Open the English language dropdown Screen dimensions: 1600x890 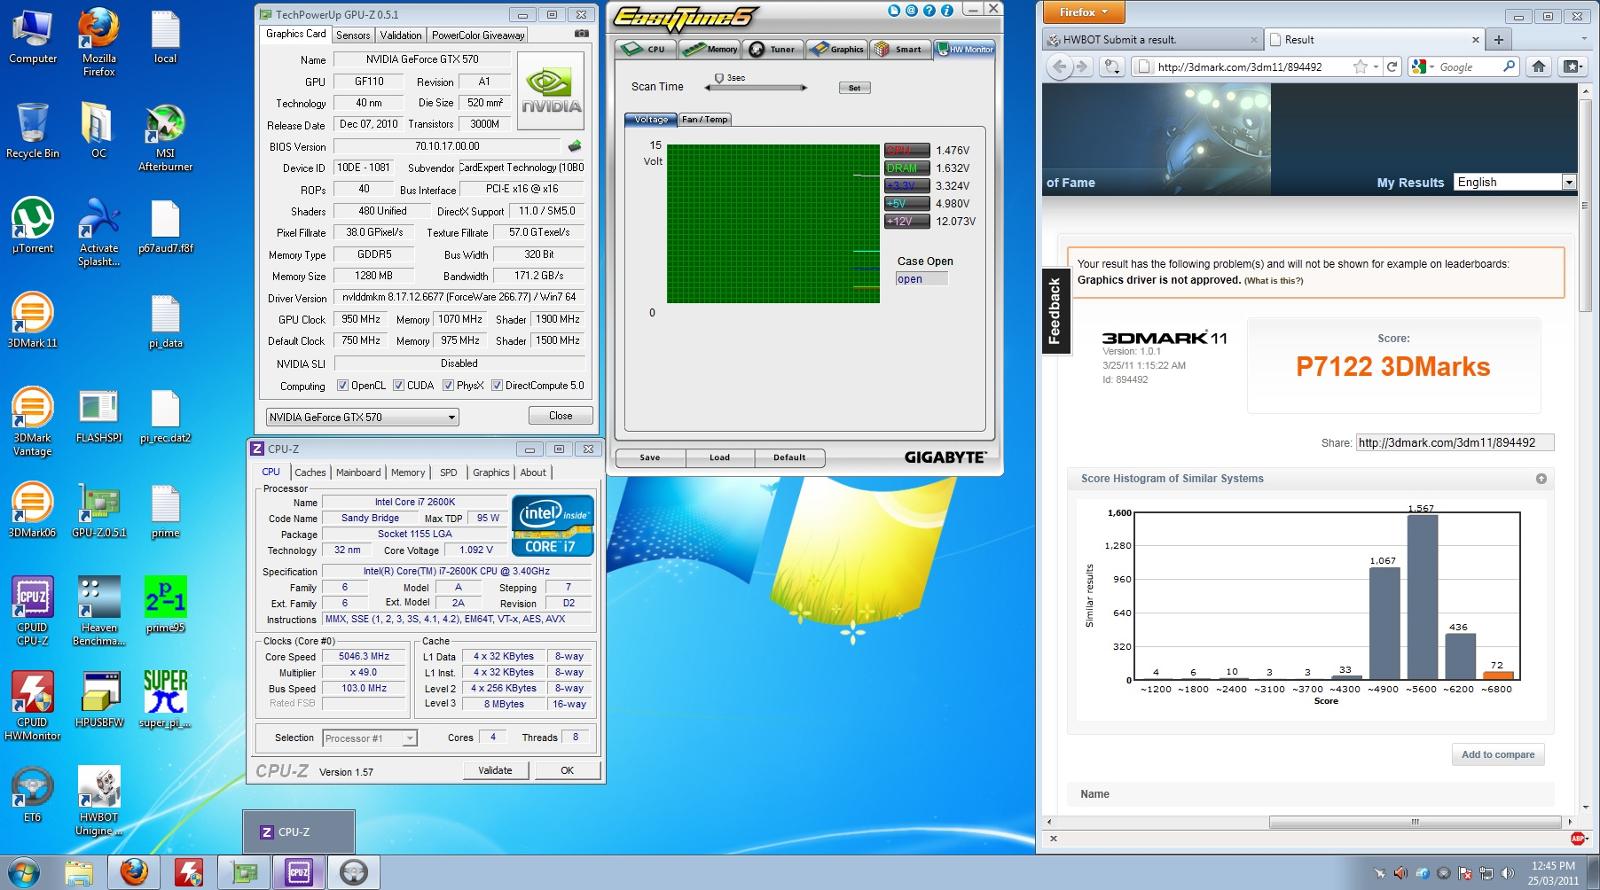pyautogui.click(x=1515, y=182)
